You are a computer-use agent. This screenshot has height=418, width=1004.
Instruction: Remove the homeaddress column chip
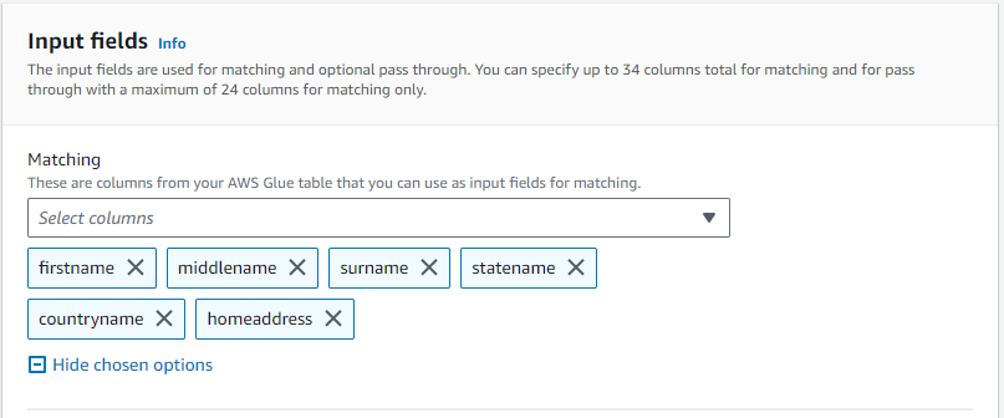click(333, 319)
